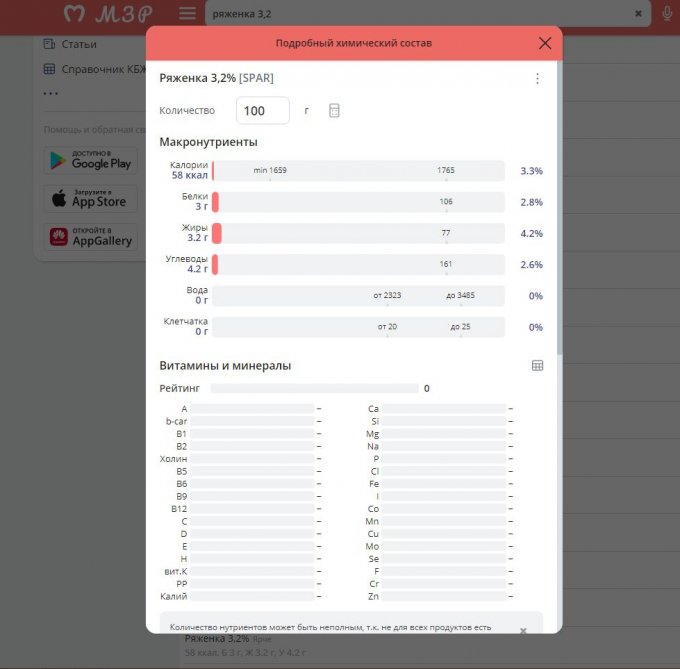The height and width of the screenshot is (669, 680).
Task: Open the Статьи sidebar item
Action: tap(78, 44)
